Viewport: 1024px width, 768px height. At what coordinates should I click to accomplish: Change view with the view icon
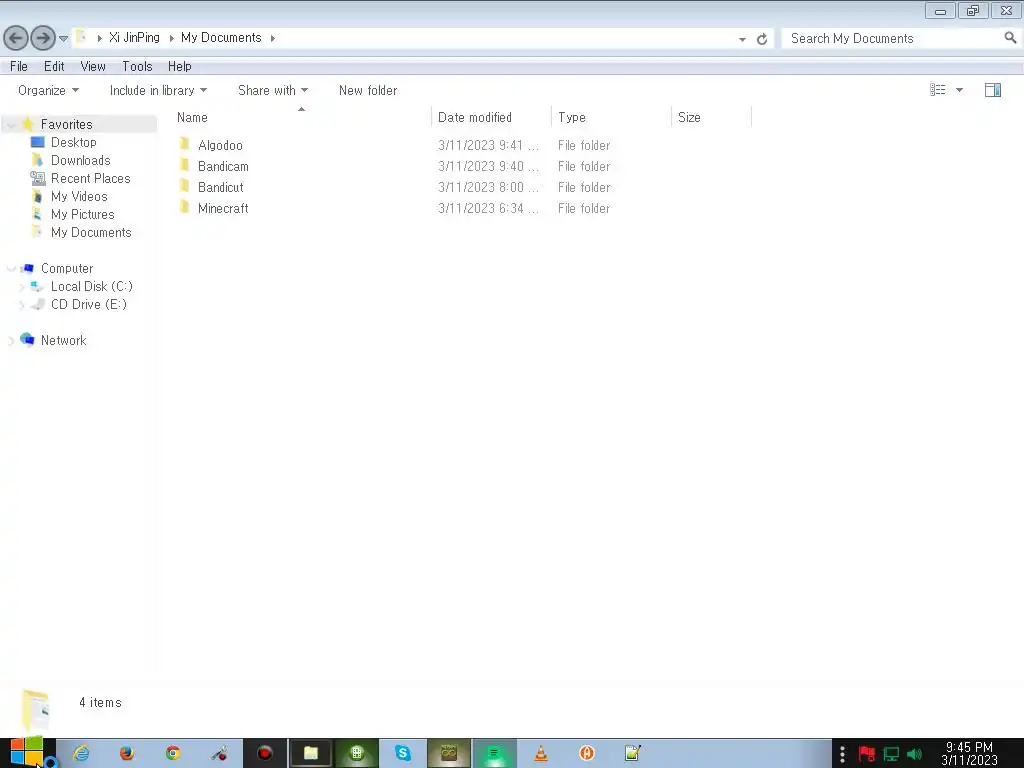coord(938,89)
